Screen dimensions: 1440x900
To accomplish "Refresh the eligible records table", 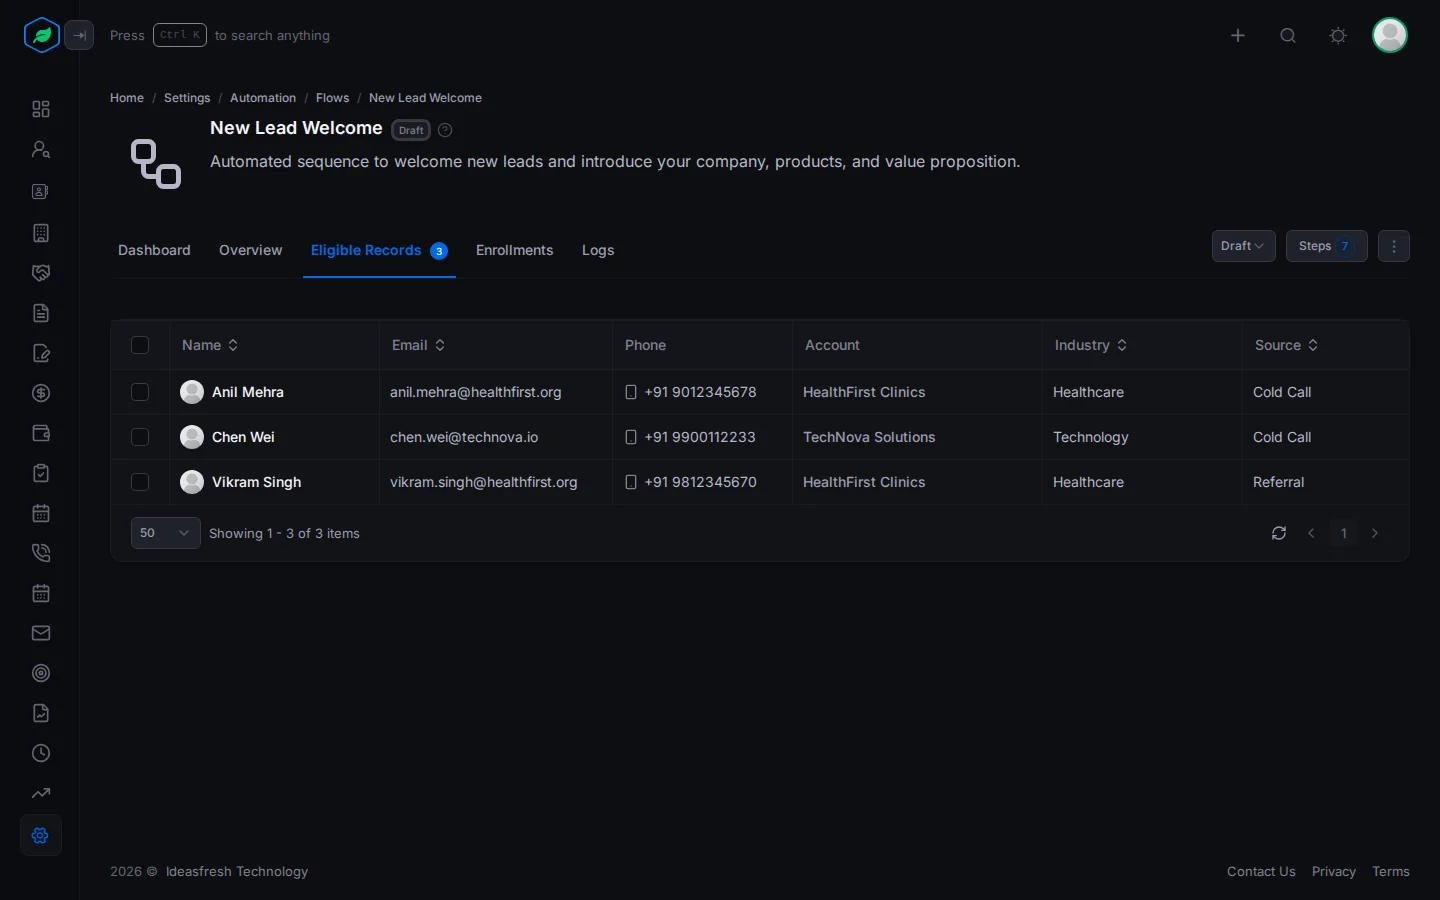I will pos(1279,533).
